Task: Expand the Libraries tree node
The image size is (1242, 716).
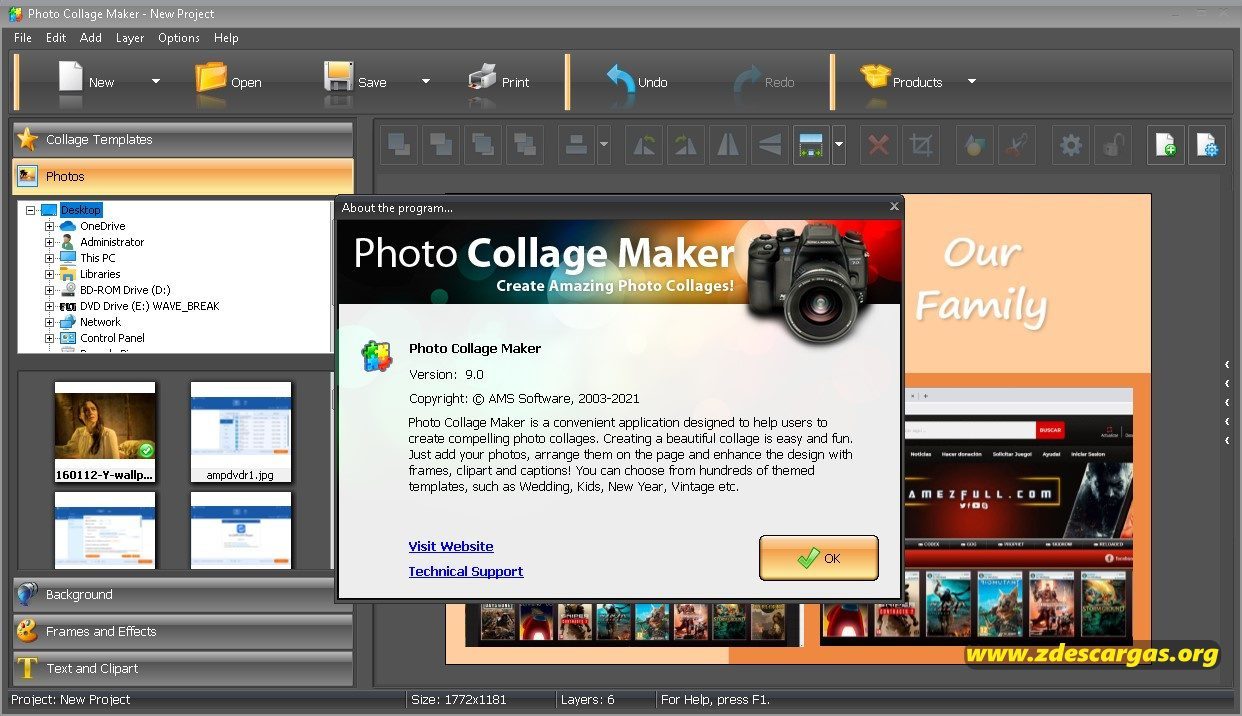Action: tap(49, 274)
